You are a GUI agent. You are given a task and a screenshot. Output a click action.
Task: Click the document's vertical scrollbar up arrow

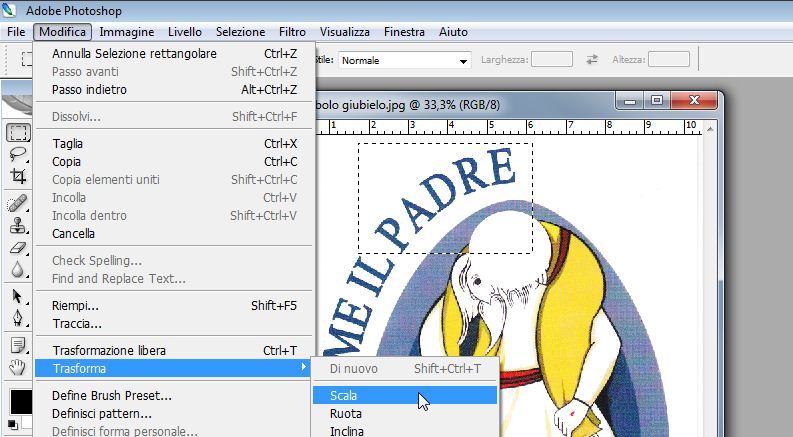point(710,129)
